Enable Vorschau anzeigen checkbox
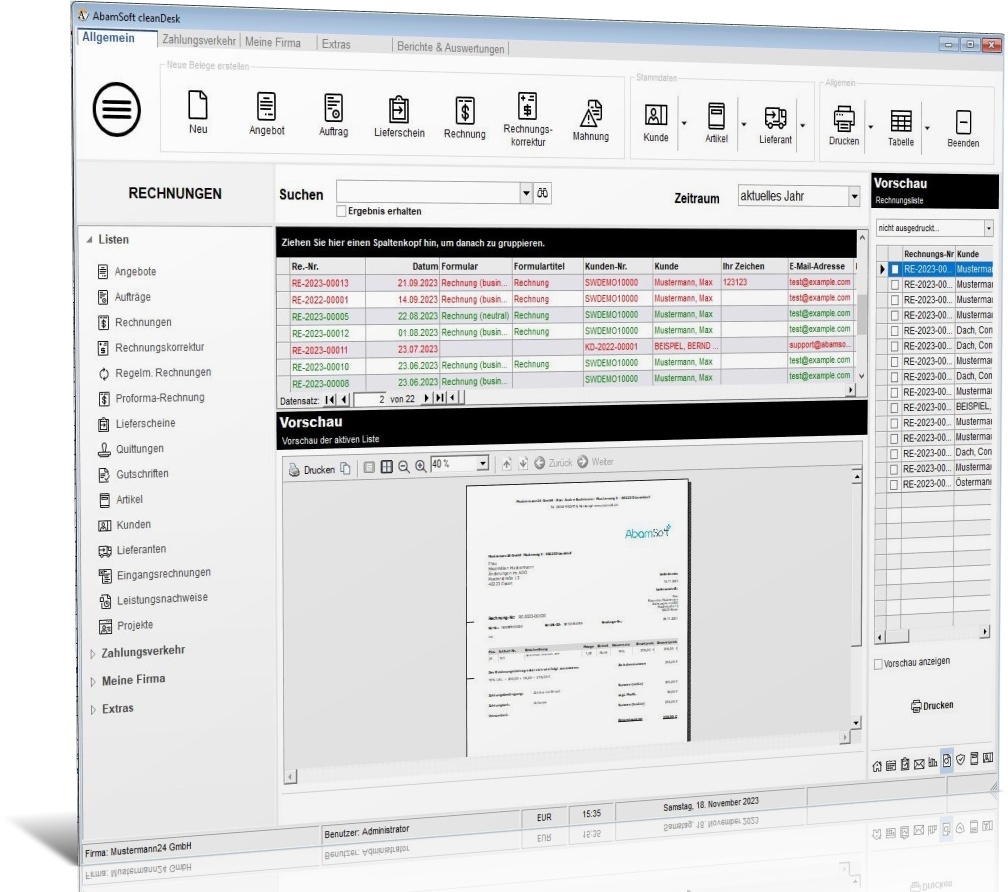Image resolution: width=1008 pixels, height=892 pixels. click(878, 664)
